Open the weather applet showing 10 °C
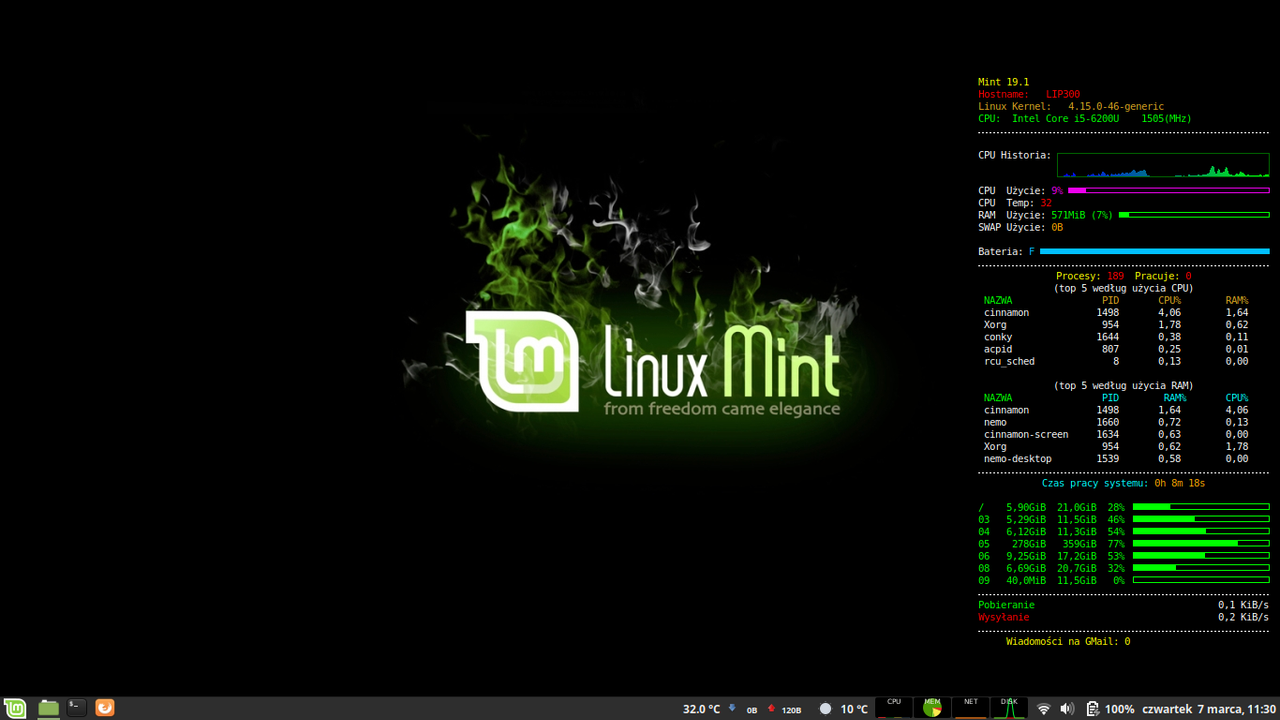 coord(844,709)
